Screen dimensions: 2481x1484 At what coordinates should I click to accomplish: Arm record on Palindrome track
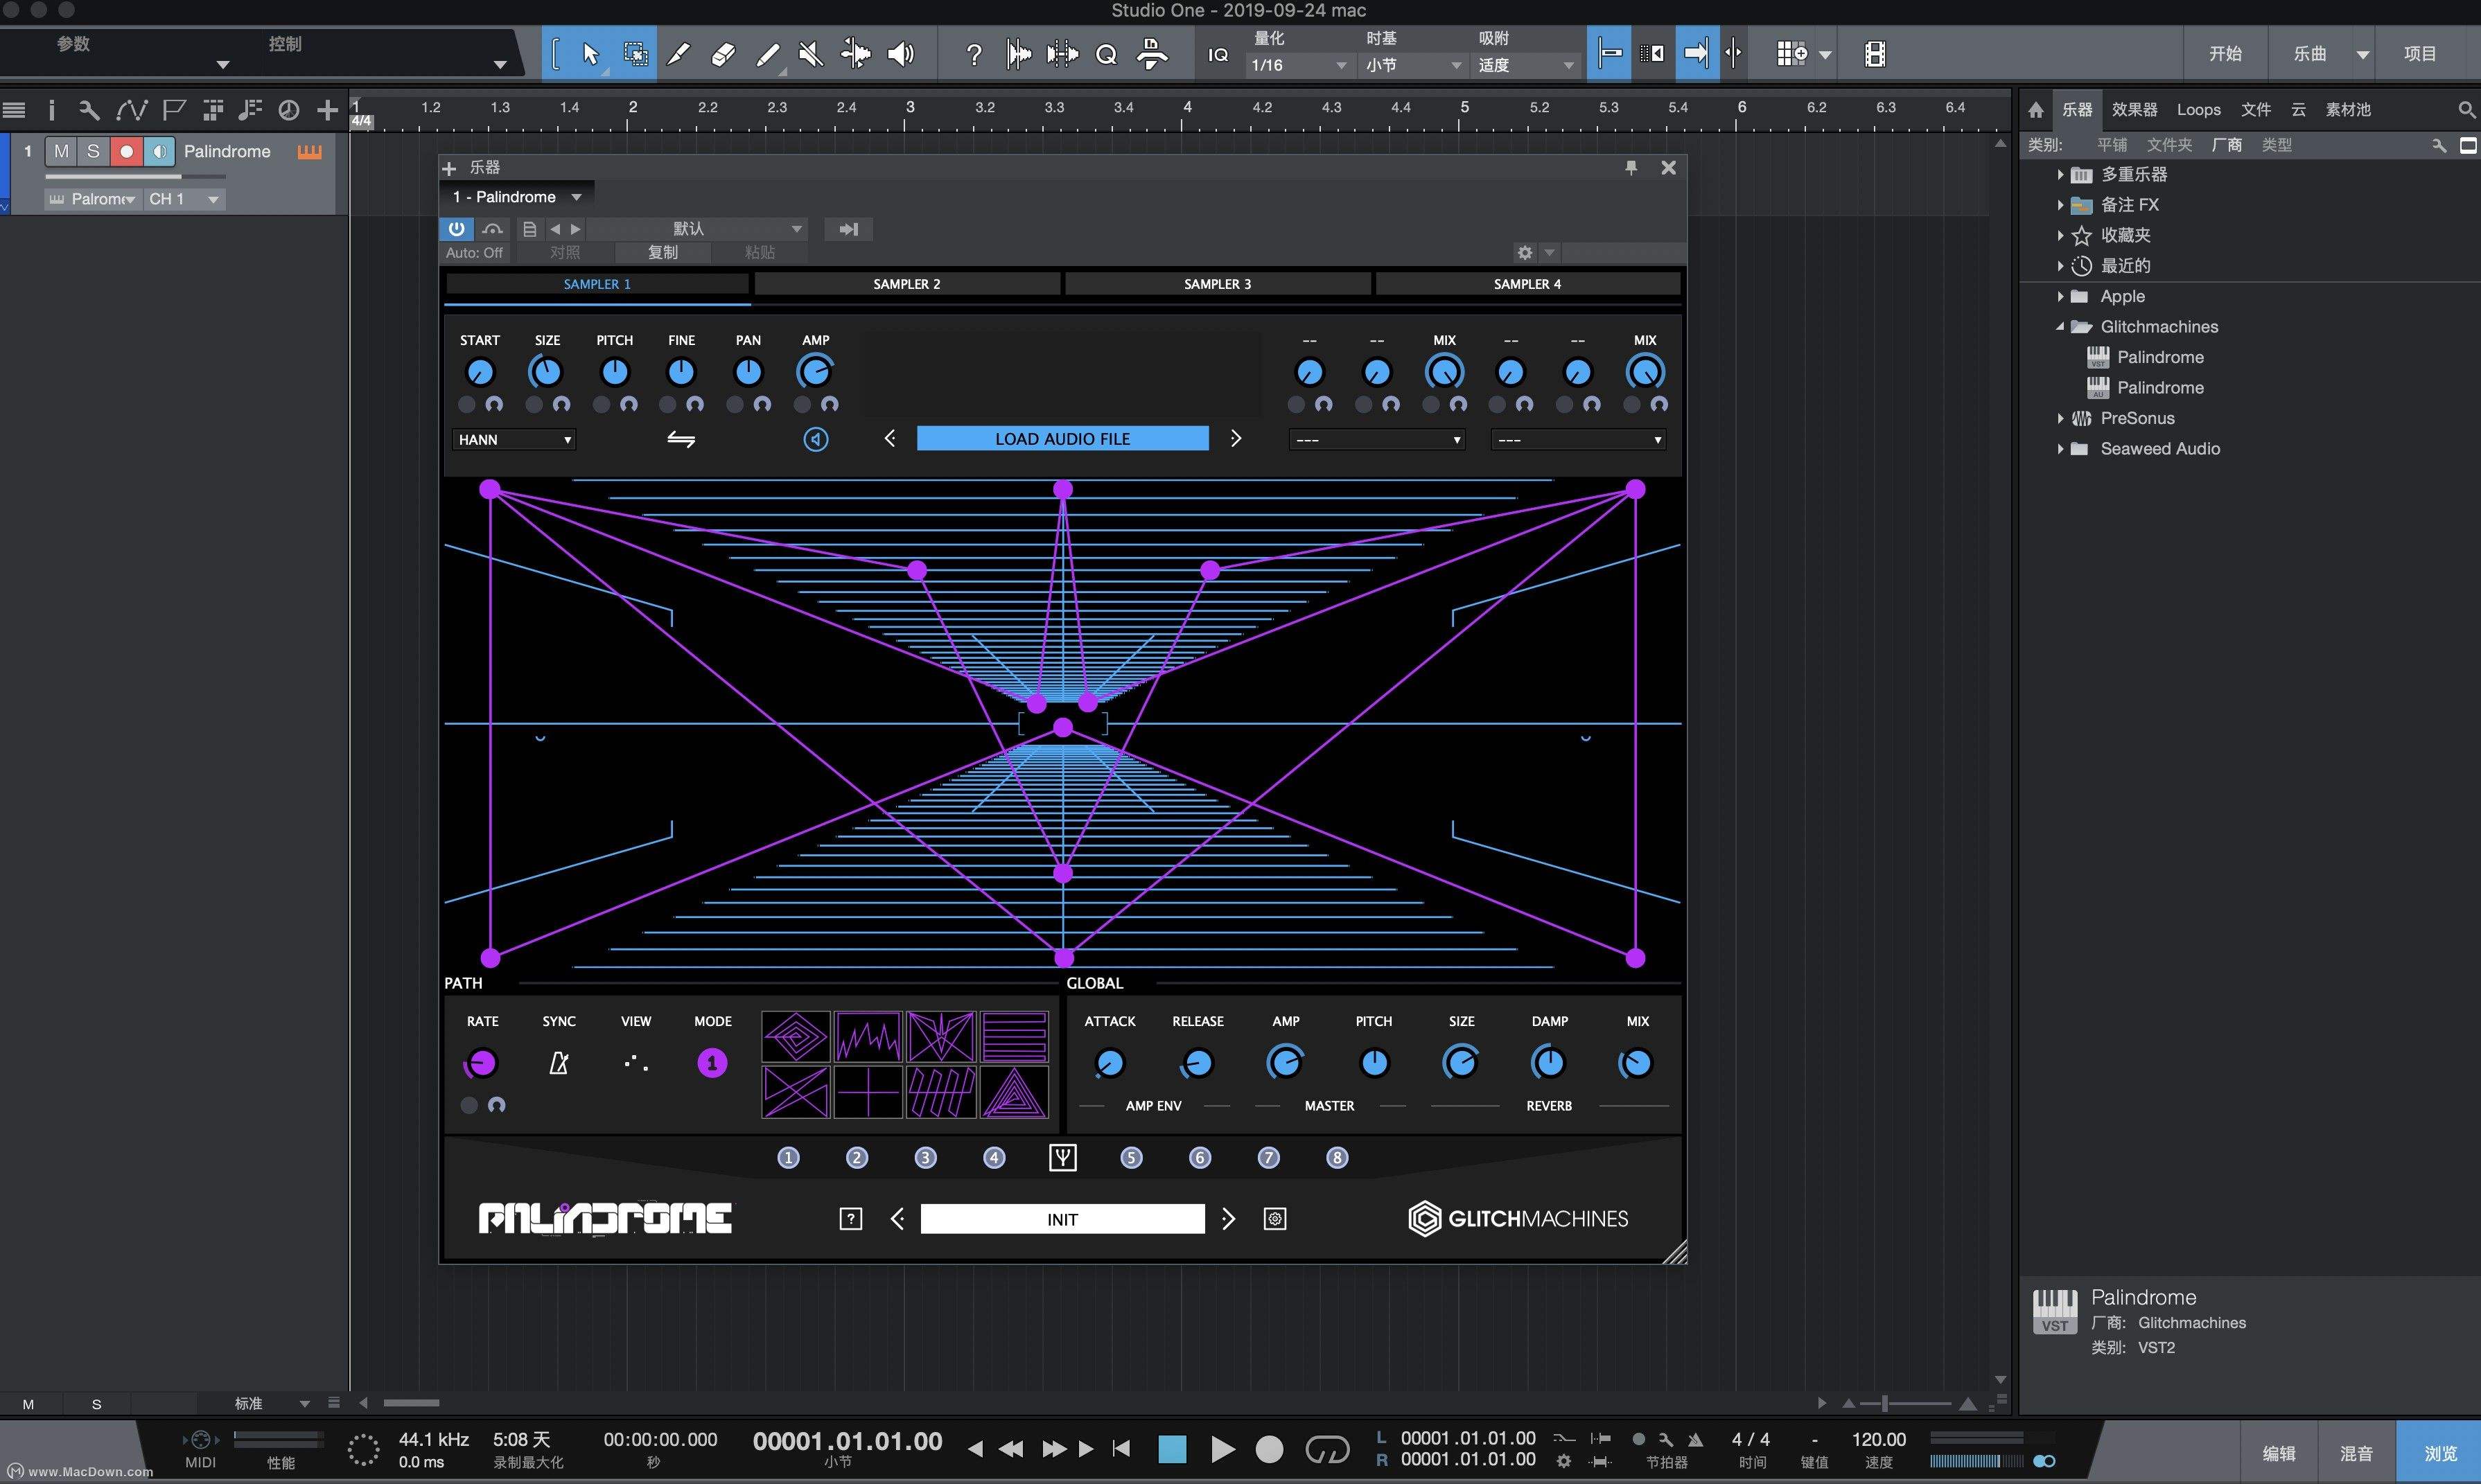(x=126, y=151)
